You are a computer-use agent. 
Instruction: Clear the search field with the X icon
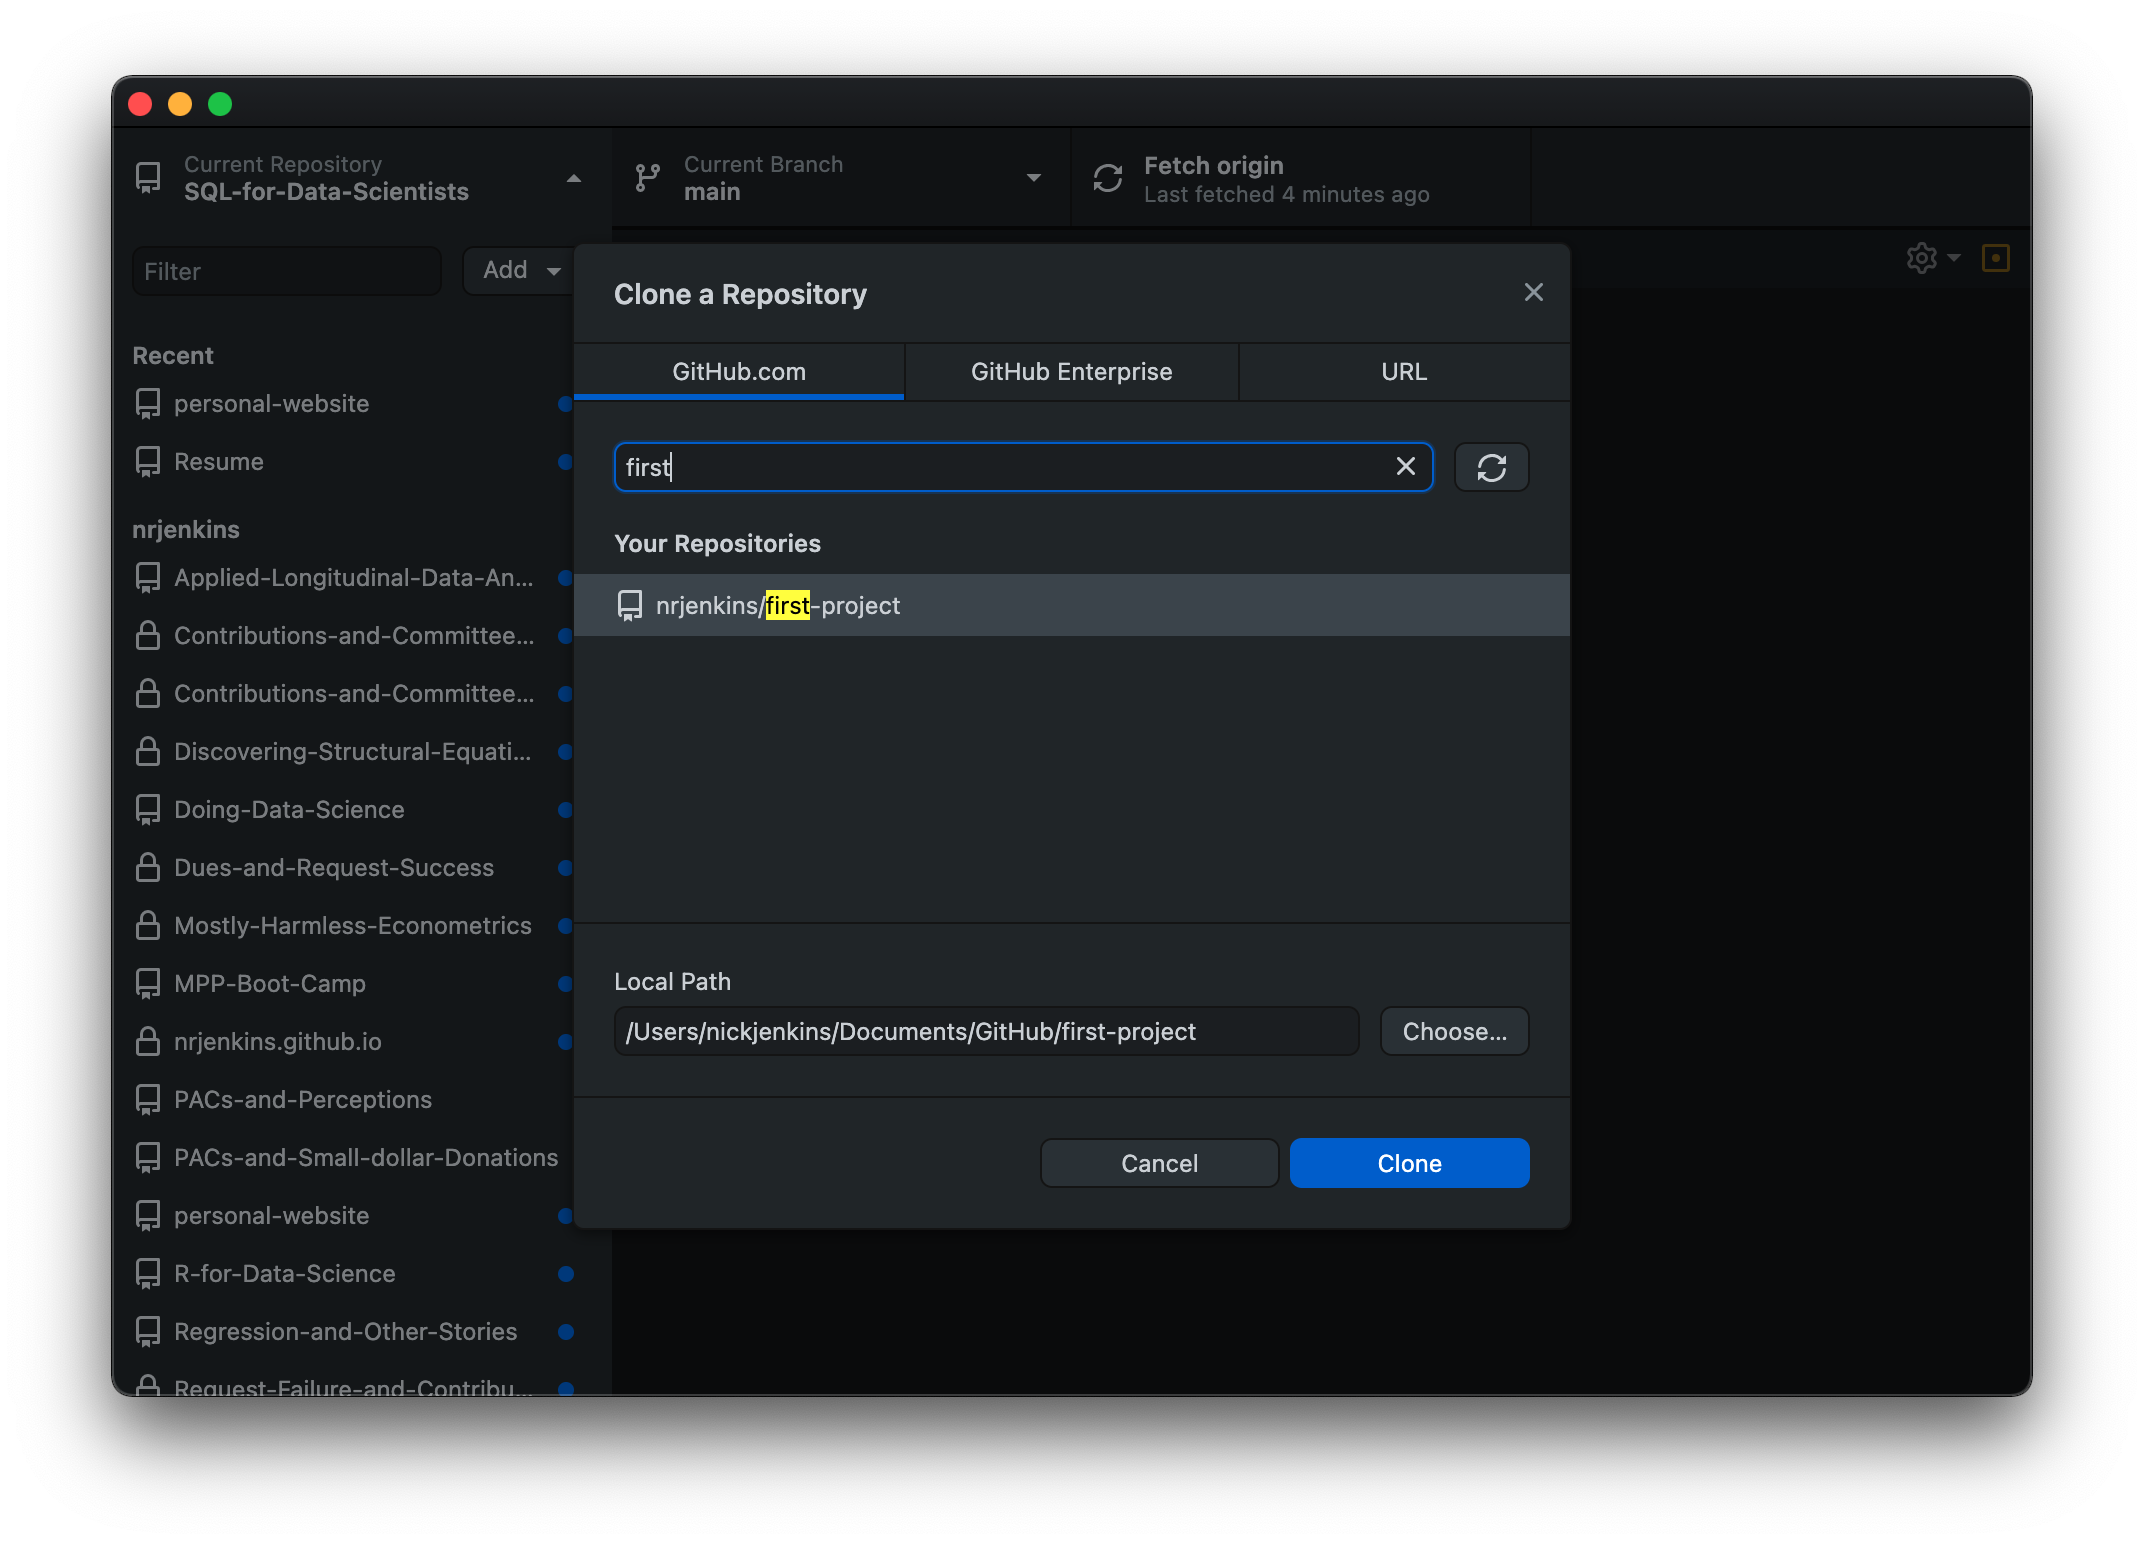click(x=1405, y=466)
